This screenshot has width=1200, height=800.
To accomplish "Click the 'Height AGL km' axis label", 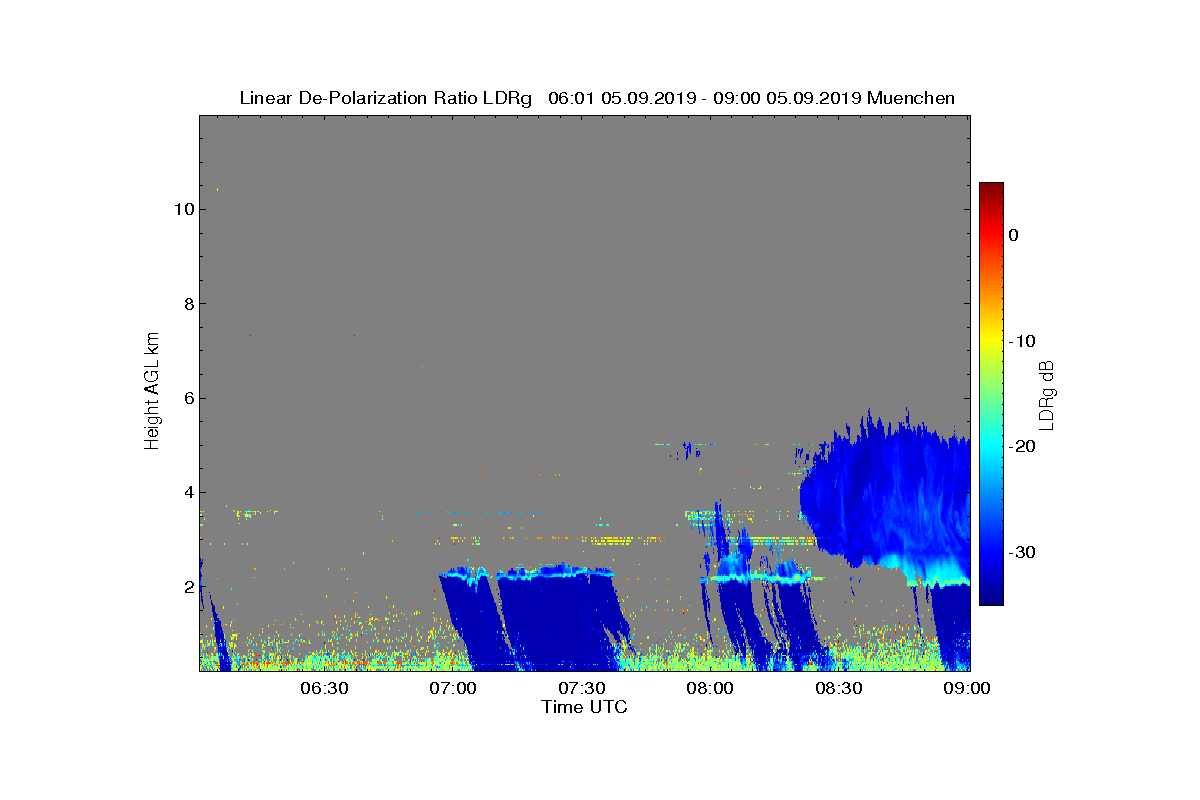I will (x=152, y=391).
